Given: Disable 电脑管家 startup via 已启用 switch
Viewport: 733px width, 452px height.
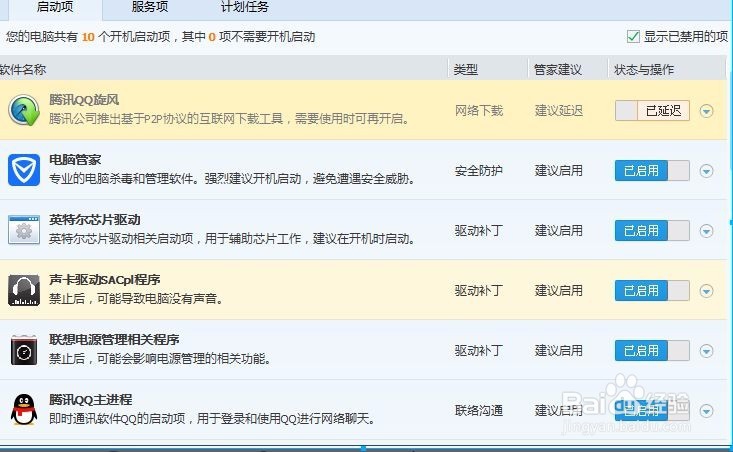Looking at the screenshot, I should [x=652, y=171].
